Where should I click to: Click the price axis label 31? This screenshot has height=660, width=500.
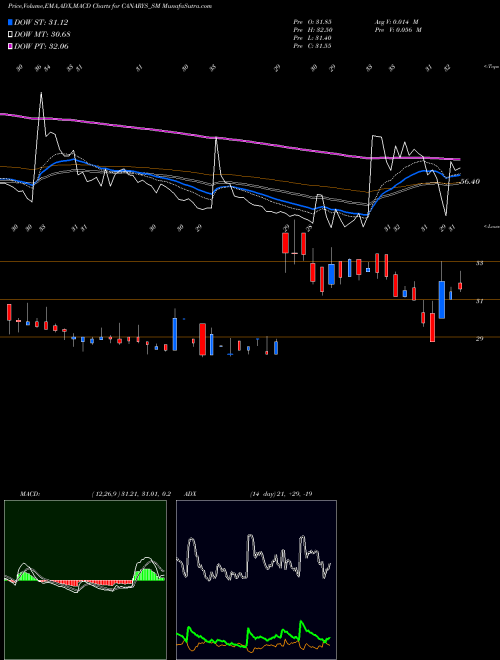479,301
